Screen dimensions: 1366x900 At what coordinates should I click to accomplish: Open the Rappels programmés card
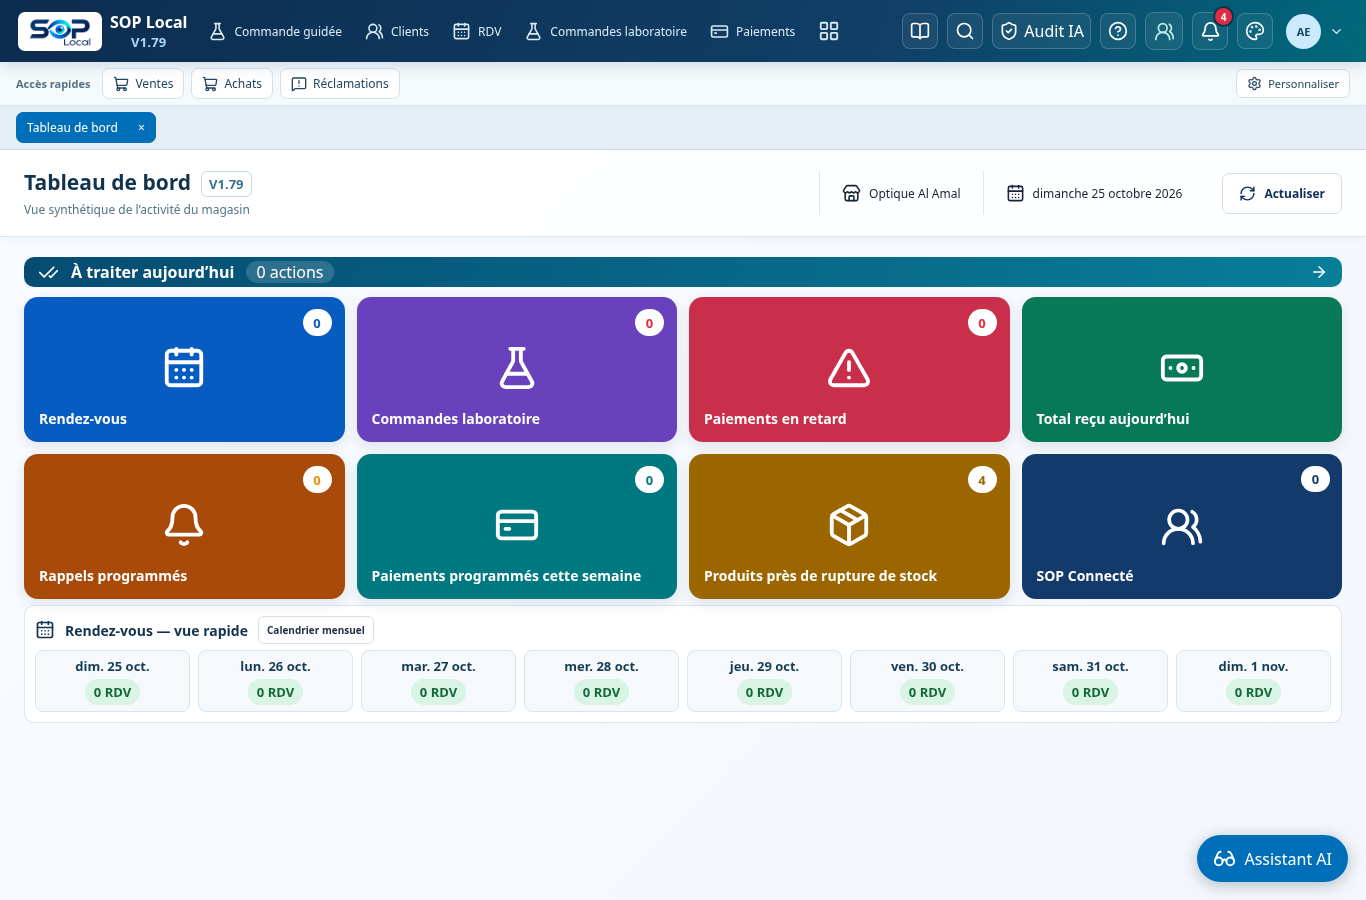pyautogui.click(x=184, y=526)
